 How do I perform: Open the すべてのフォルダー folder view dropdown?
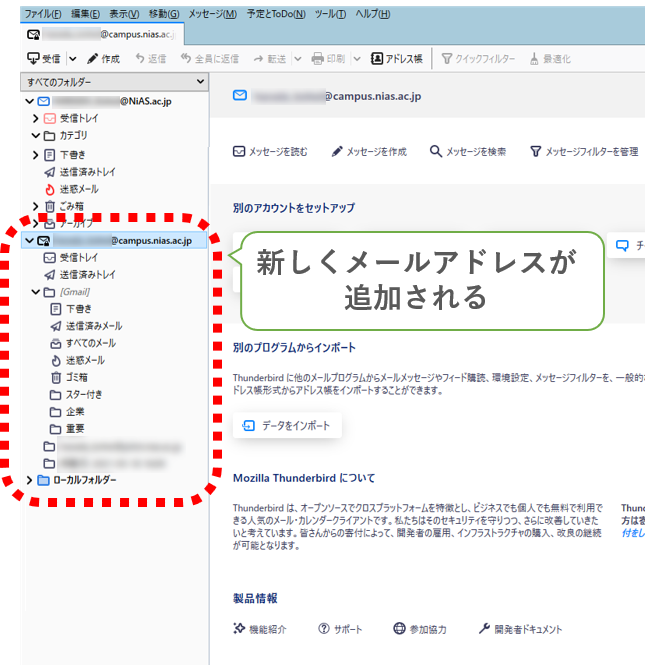114,81
